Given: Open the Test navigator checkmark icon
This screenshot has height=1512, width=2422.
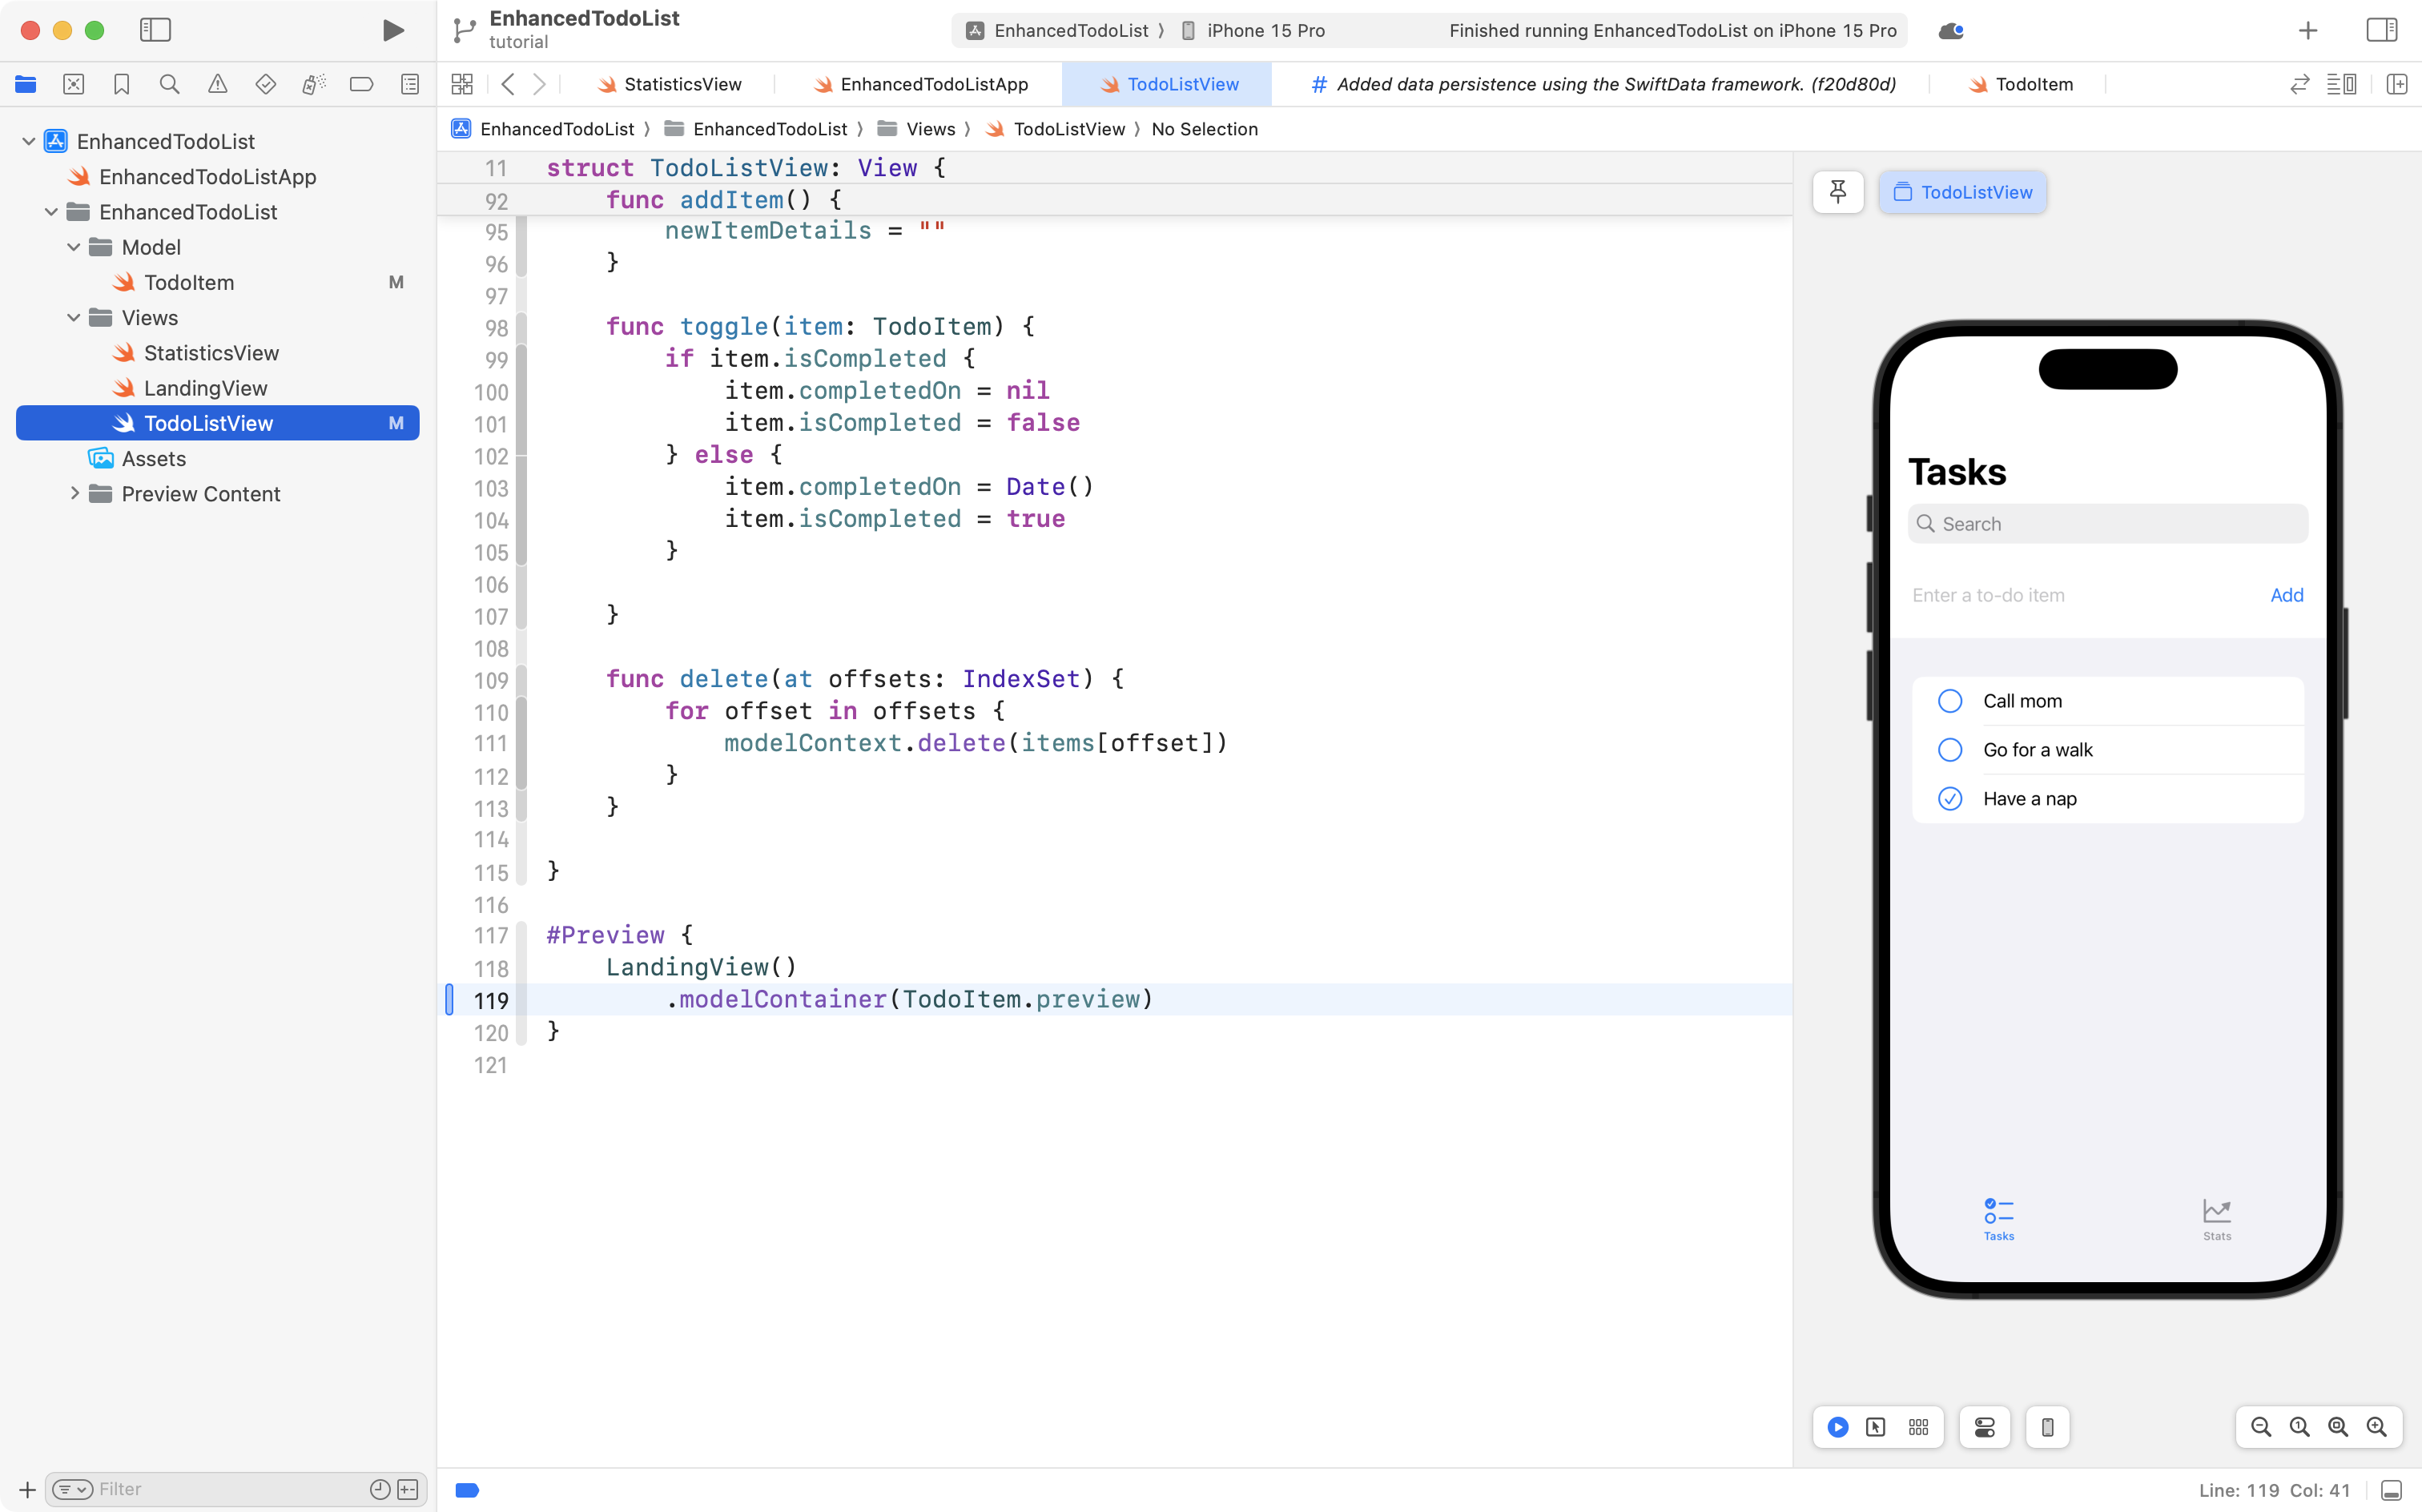Looking at the screenshot, I should (266, 84).
